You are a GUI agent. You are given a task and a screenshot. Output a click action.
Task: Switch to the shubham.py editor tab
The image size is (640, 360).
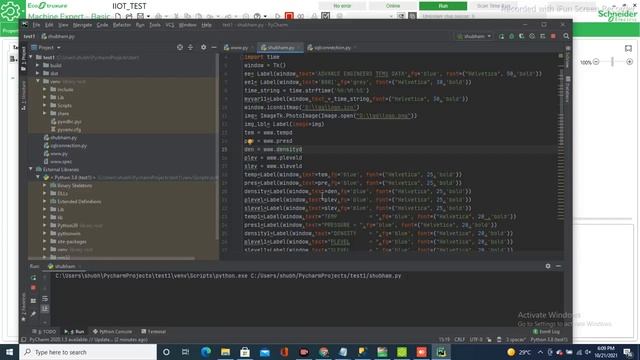(280, 48)
